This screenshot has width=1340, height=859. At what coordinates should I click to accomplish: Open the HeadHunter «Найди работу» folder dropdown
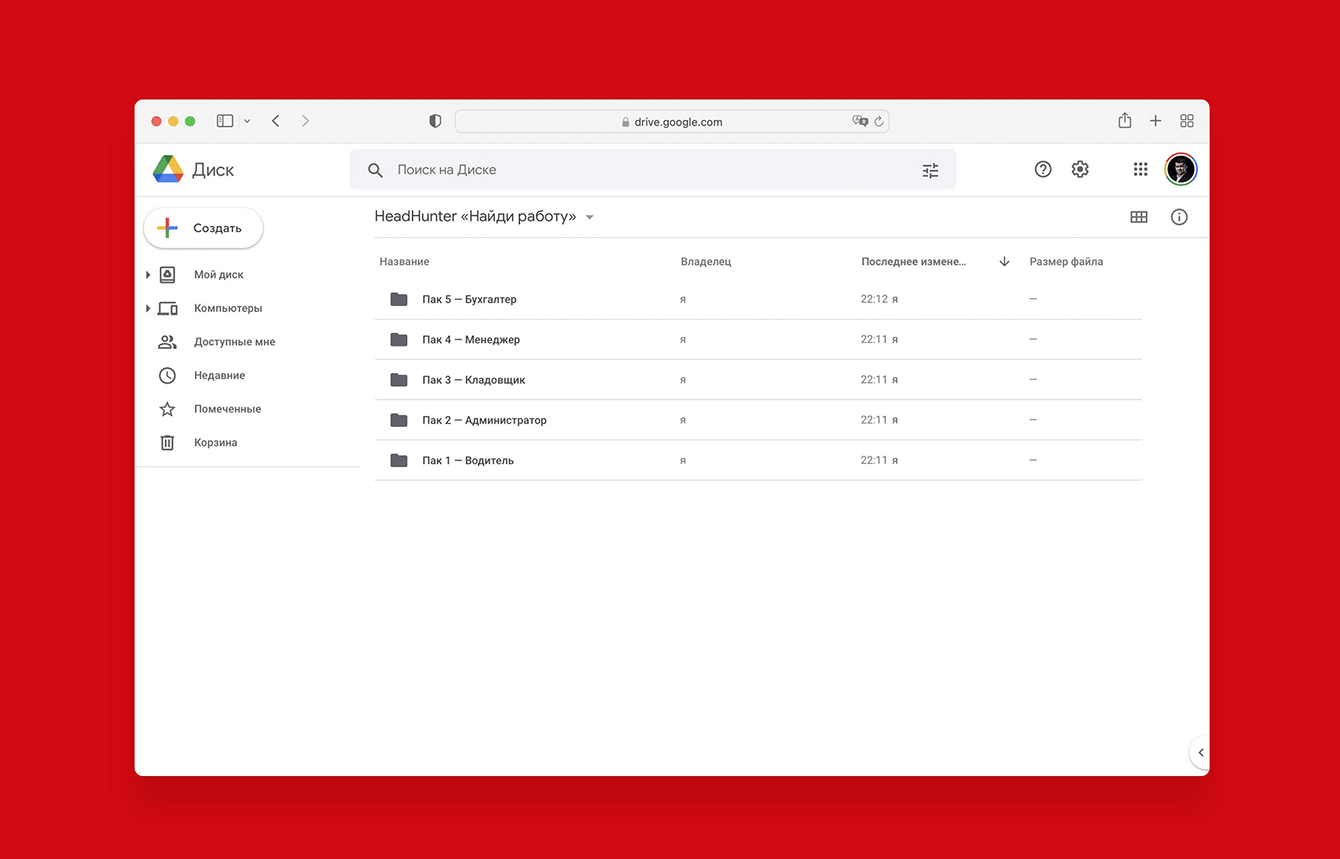pyautogui.click(x=590, y=217)
